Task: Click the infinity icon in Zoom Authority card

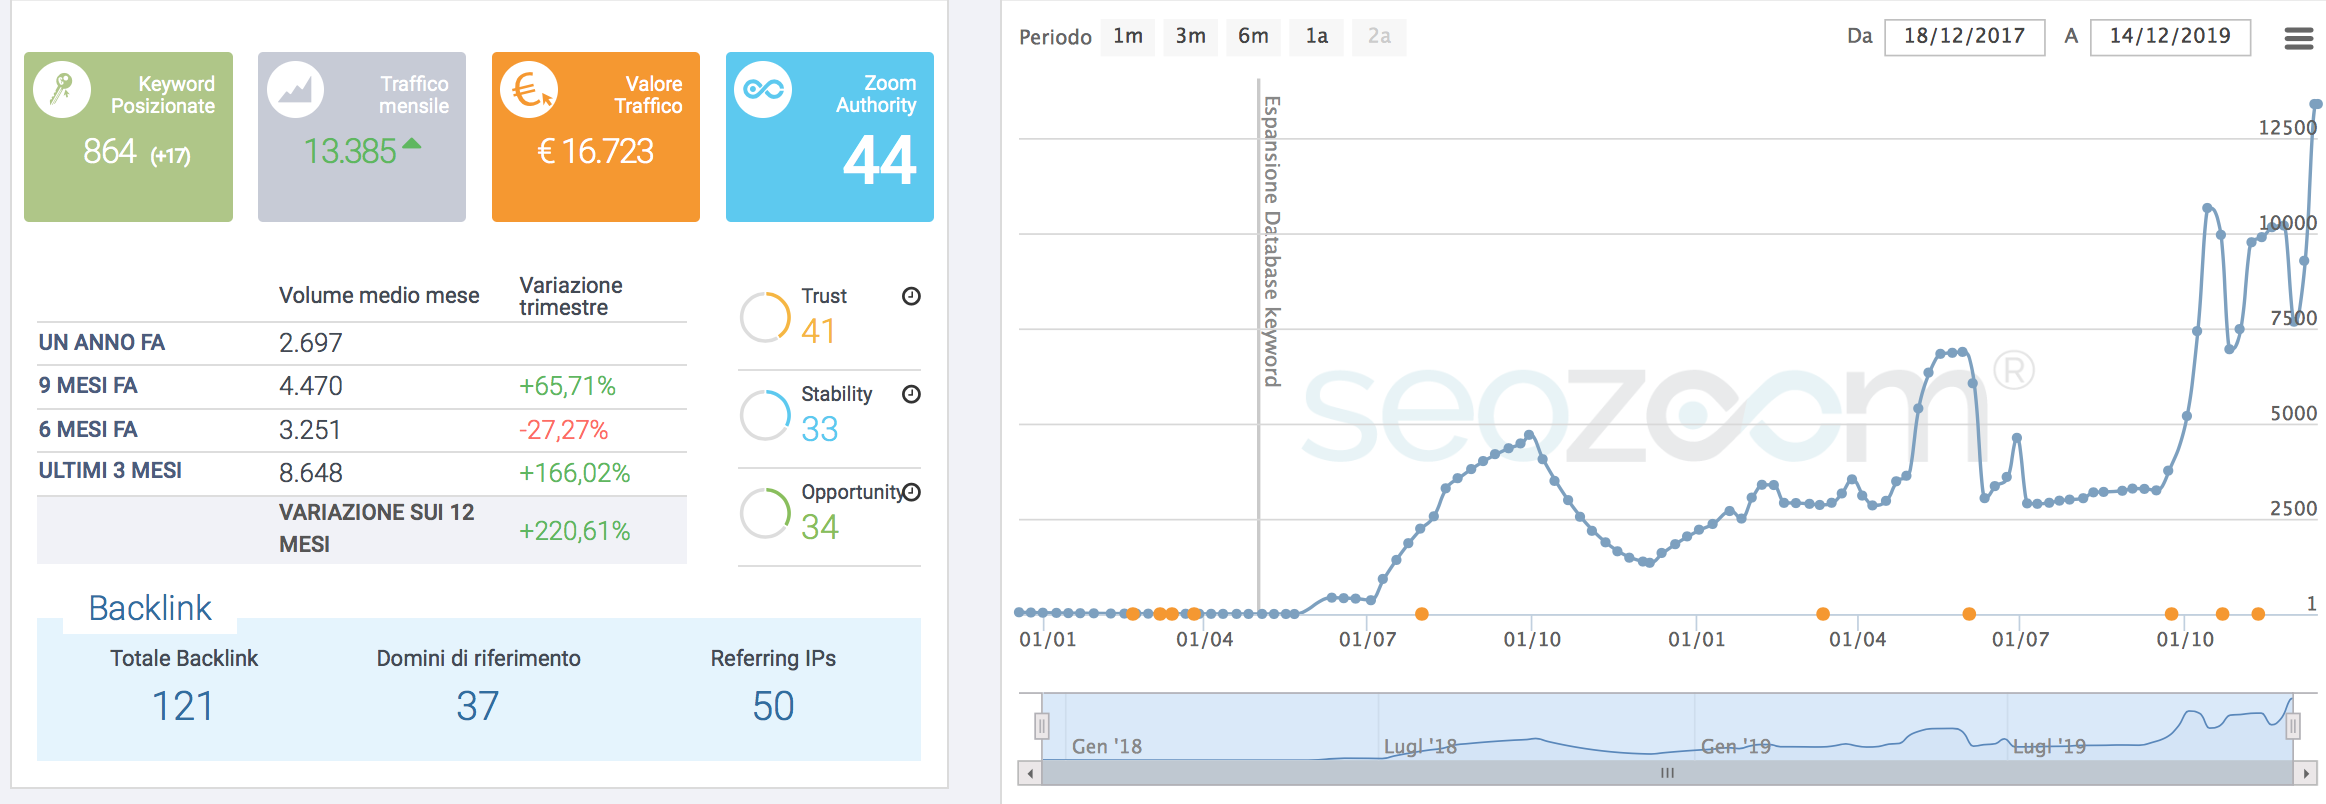Action: 763,89
